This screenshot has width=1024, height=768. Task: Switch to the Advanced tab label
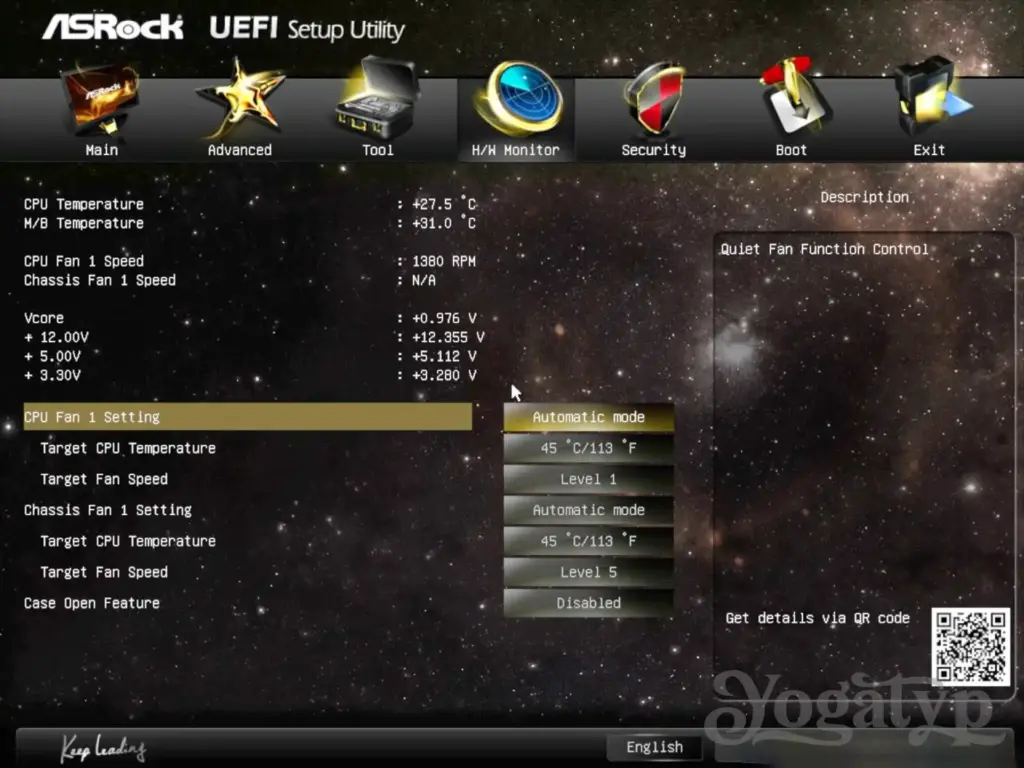(x=240, y=150)
